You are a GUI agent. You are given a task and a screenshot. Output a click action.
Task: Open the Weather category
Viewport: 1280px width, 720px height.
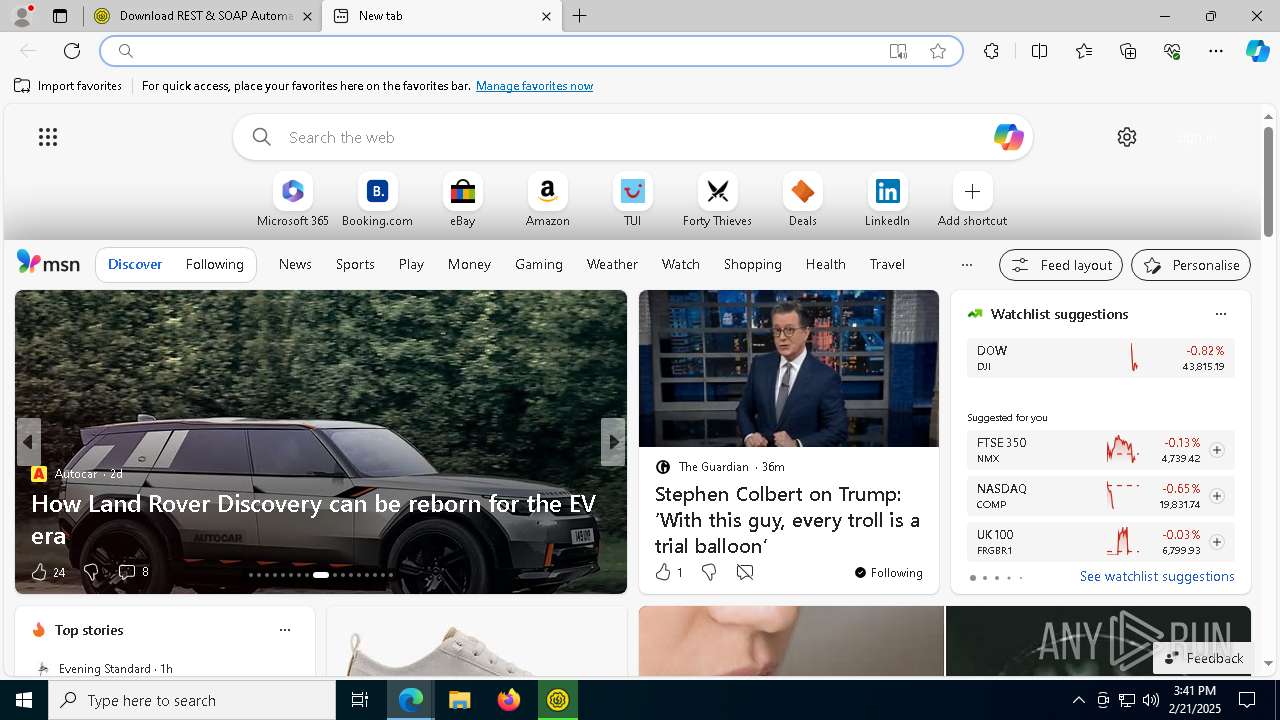click(x=612, y=264)
